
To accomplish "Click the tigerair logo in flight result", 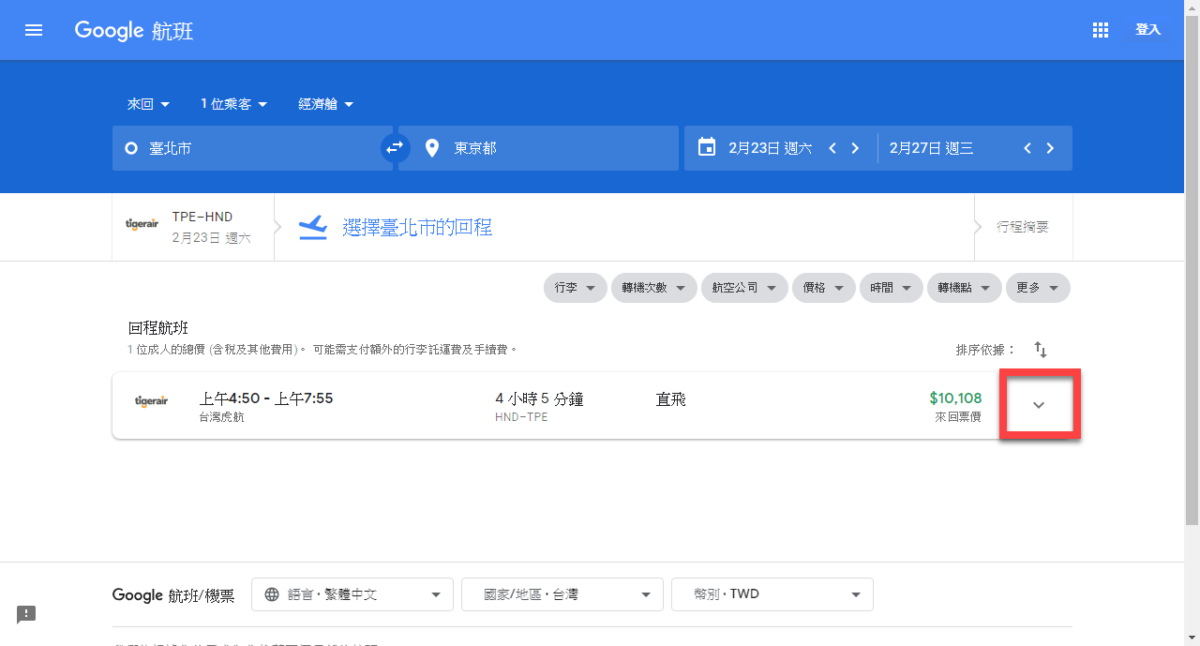I will (x=152, y=401).
